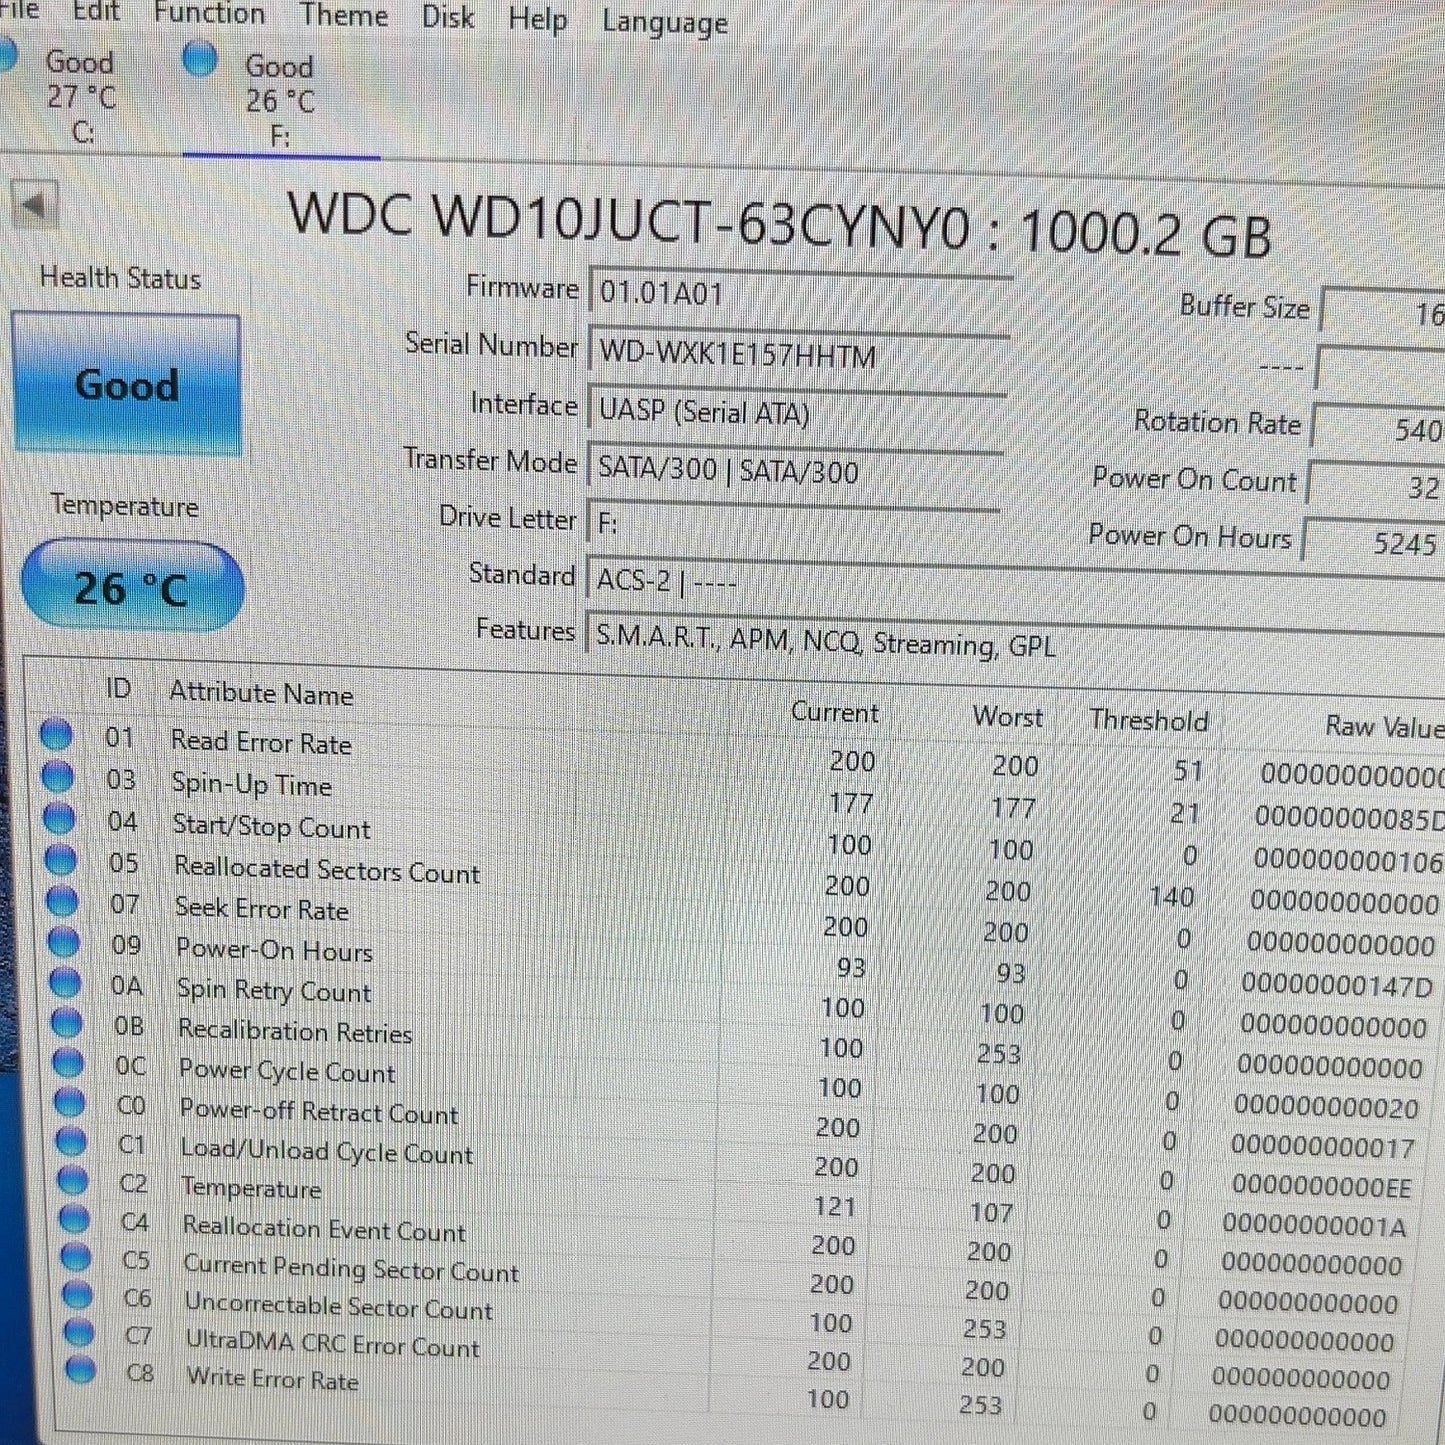Screen dimensions: 1445x1445
Task: Click the 26 °C temperature button
Action: point(131,587)
